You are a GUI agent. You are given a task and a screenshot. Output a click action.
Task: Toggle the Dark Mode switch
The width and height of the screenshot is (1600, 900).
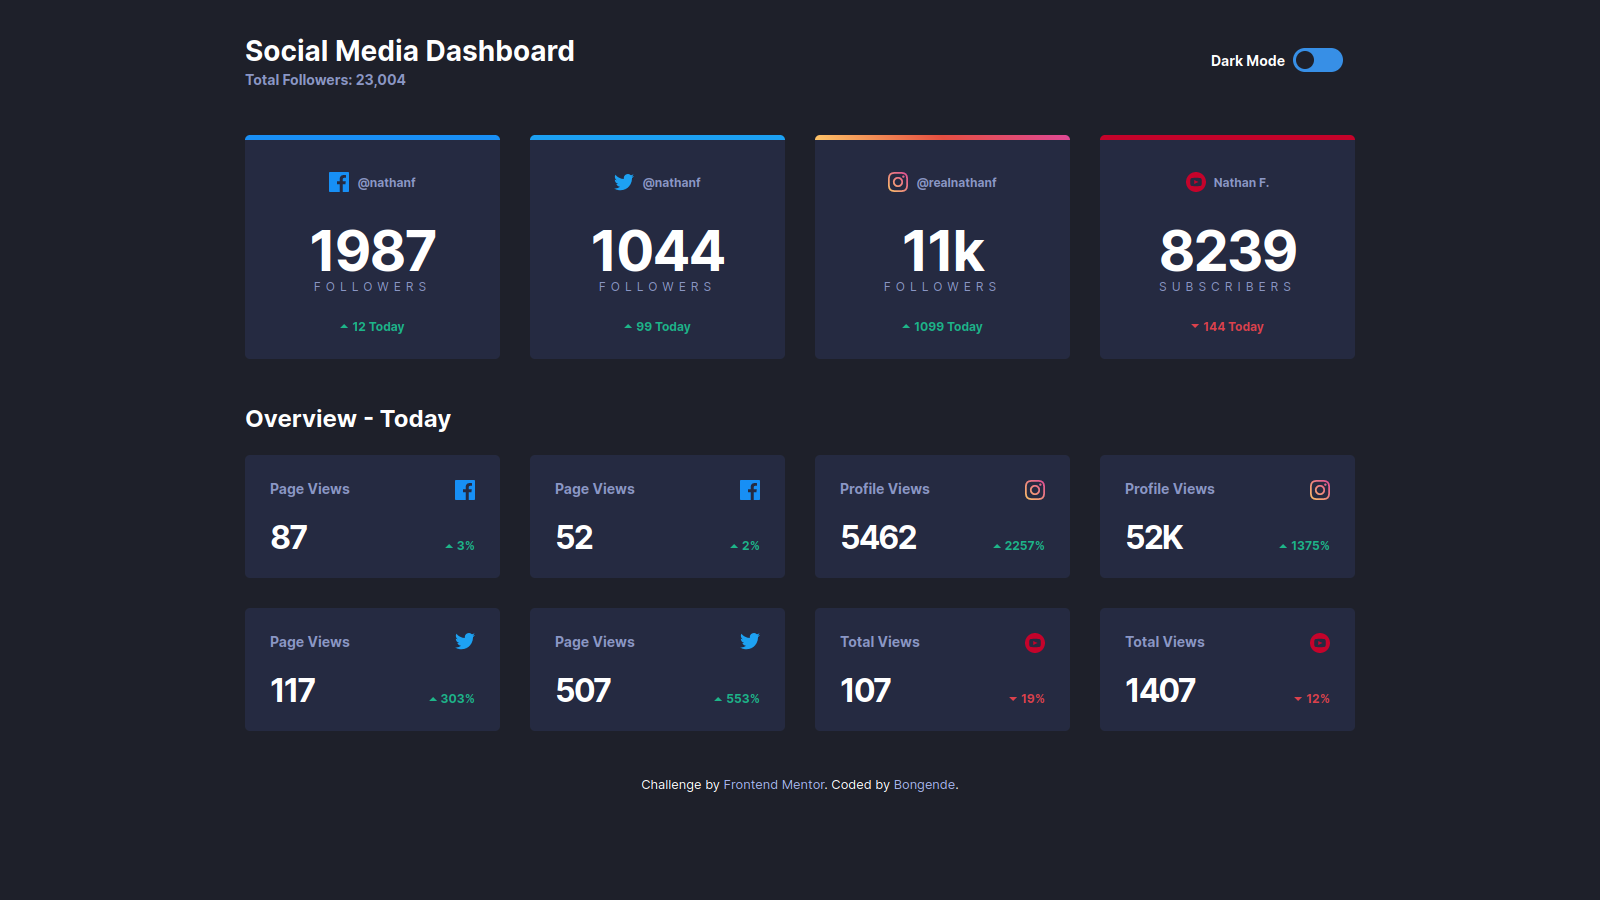tap(1318, 60)
